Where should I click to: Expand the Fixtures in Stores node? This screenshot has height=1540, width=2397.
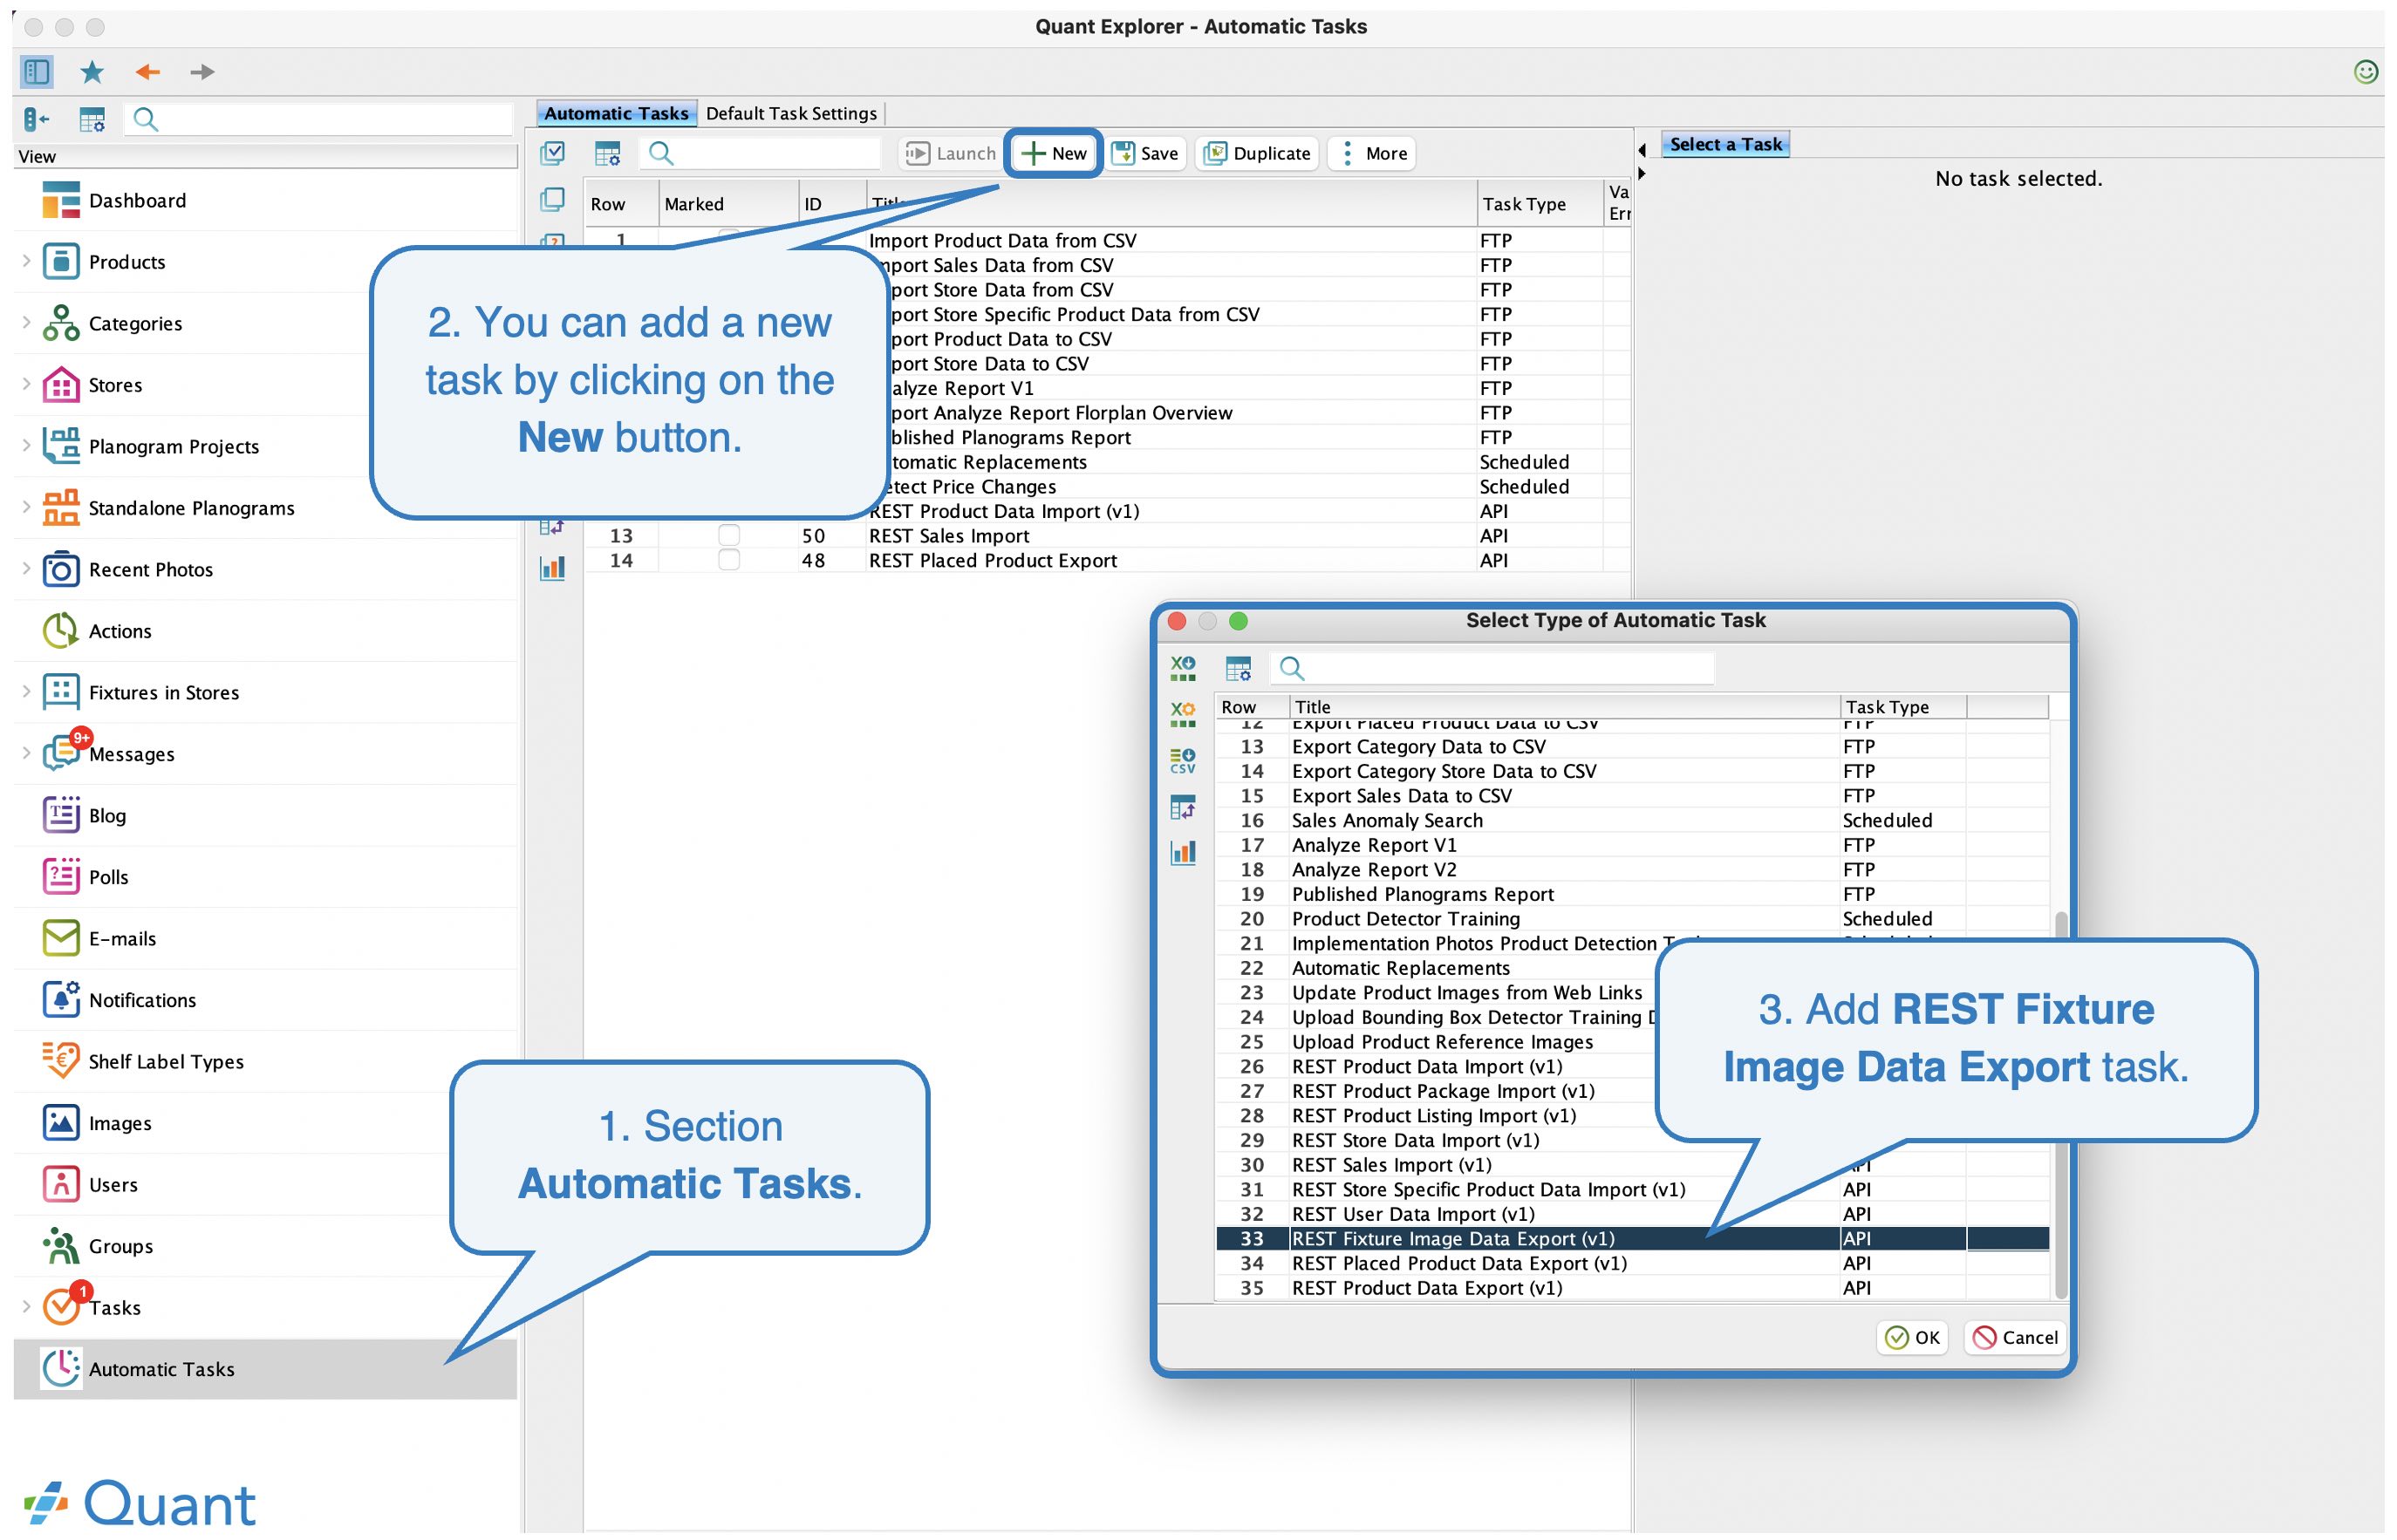tap(26, 692)
